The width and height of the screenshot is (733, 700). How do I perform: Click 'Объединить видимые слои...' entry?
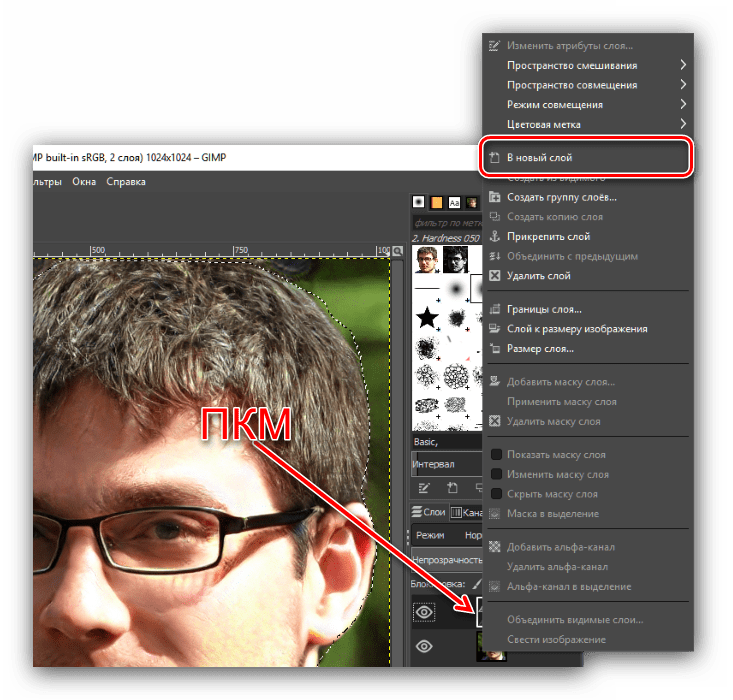pyautogui.click(x=586, y=620)
